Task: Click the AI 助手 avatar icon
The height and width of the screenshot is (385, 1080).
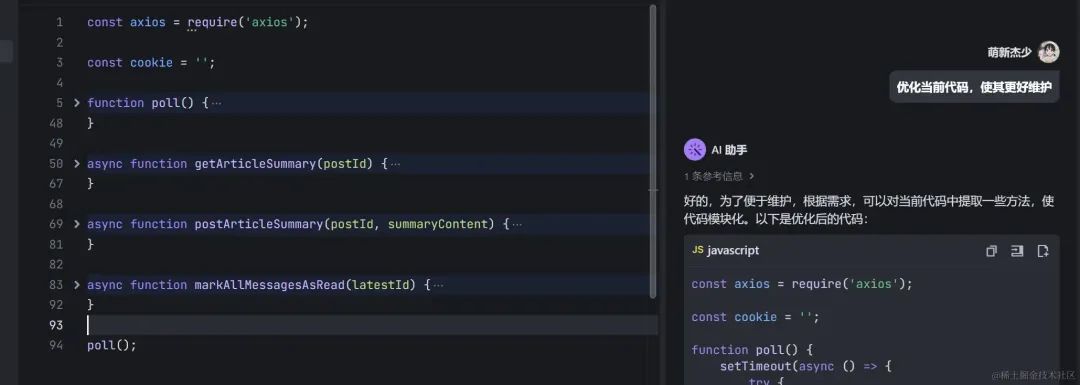Action: pyautogui.click(x=694, y=149)
